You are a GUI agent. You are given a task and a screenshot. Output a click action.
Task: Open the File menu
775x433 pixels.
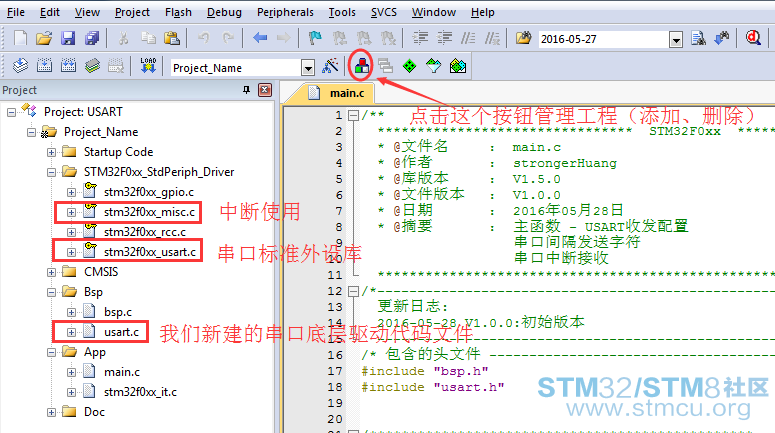point(16,12)
